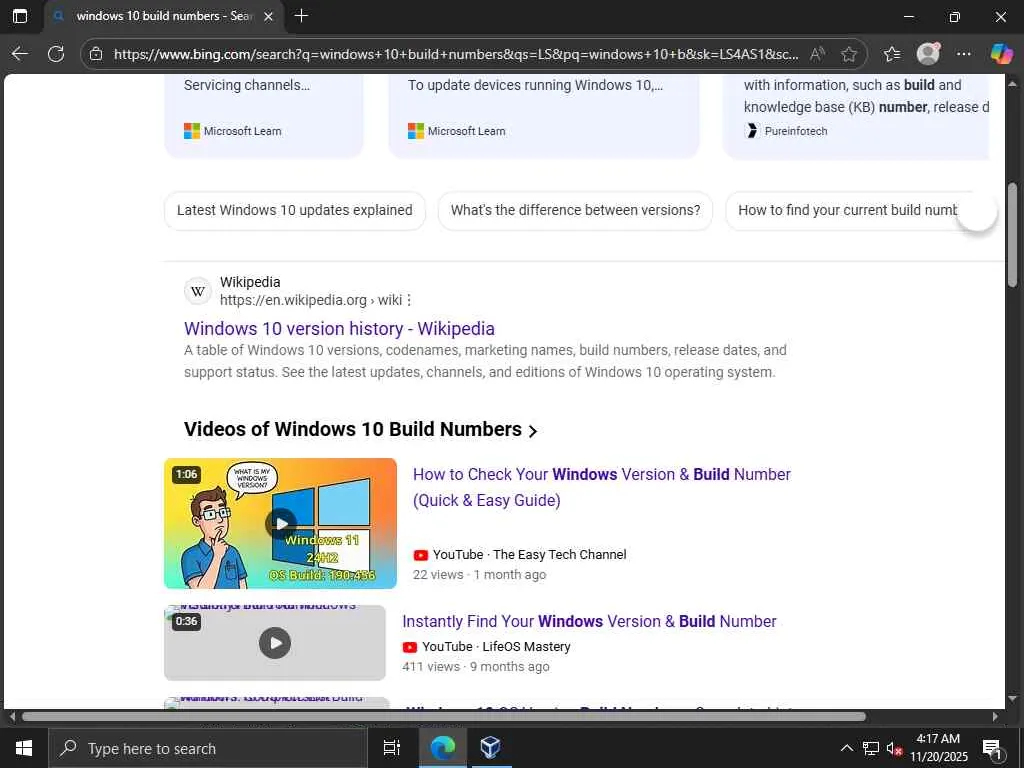The height and width of the screenshot is (768, 1024).
Task: Click the taskbar 'Type here to search' box
Action: 208,748
